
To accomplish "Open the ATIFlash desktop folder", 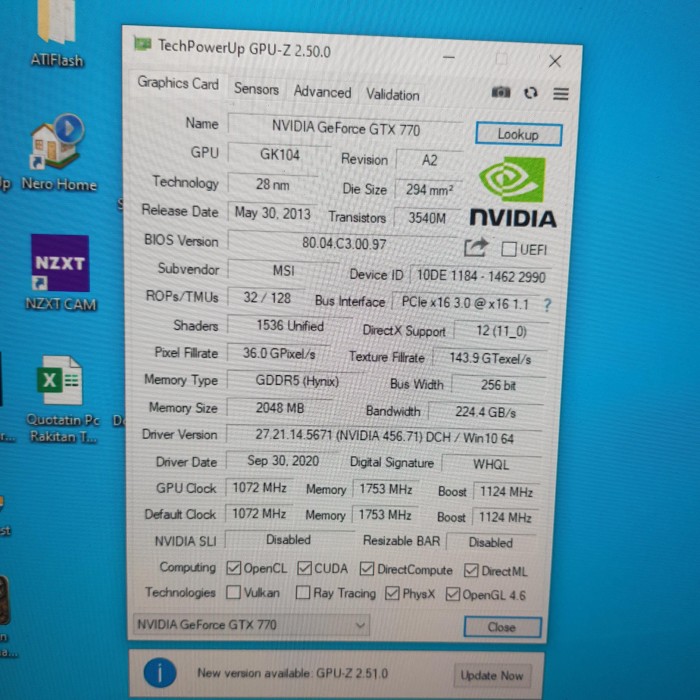I will tap(57, 33).
